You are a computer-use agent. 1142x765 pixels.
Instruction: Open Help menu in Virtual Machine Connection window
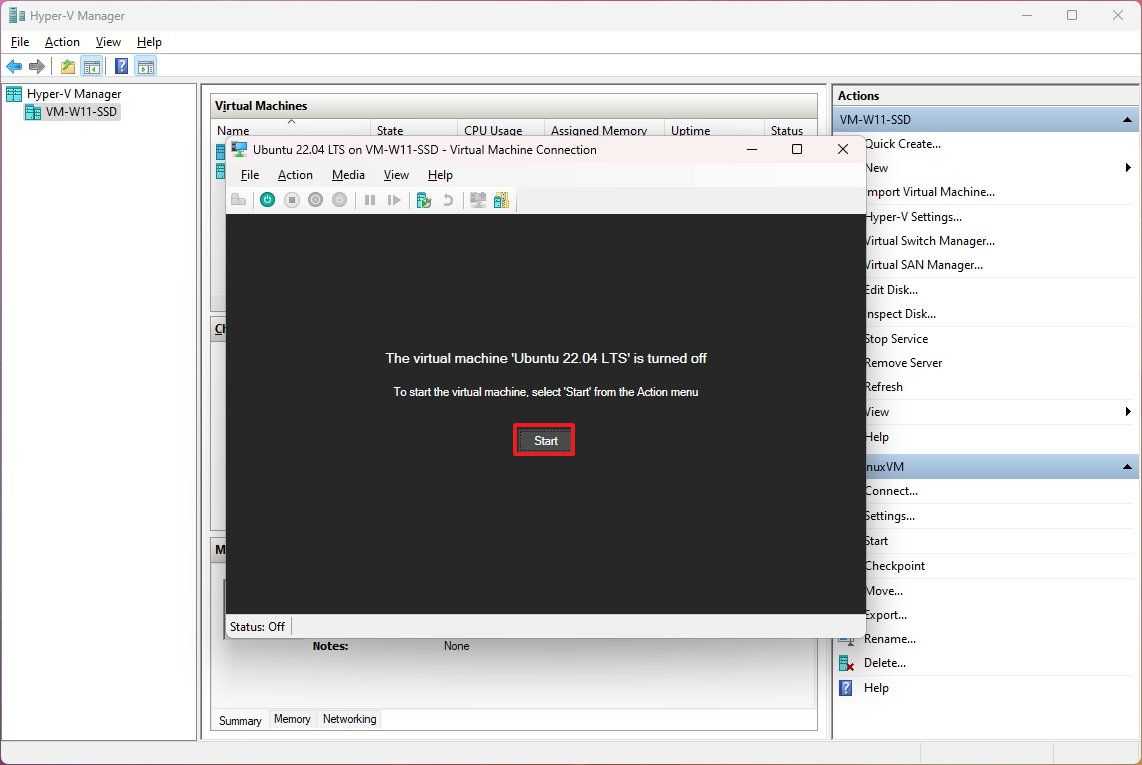(x=440, y=175)
